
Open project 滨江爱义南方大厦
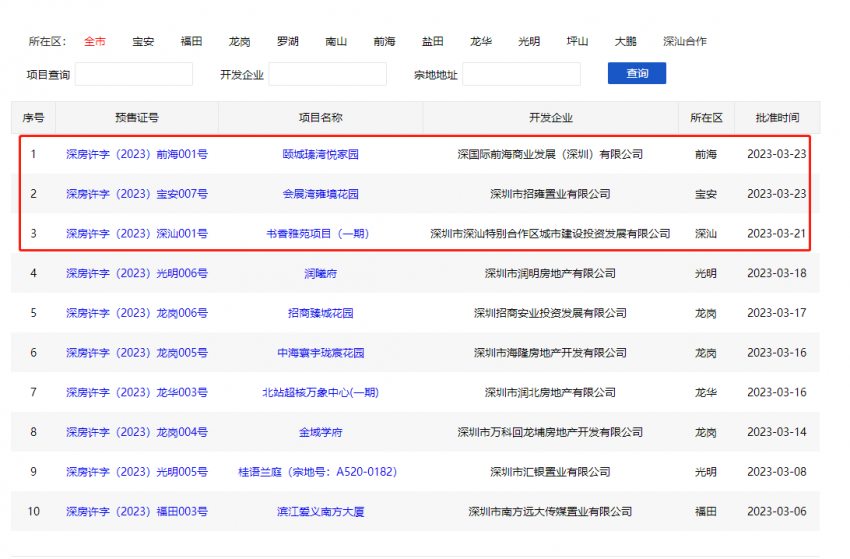point(320,511)
